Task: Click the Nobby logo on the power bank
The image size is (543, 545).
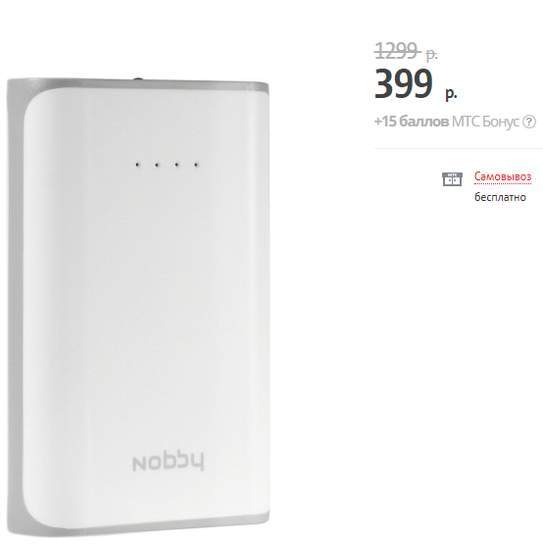Action: click(168, 462)
